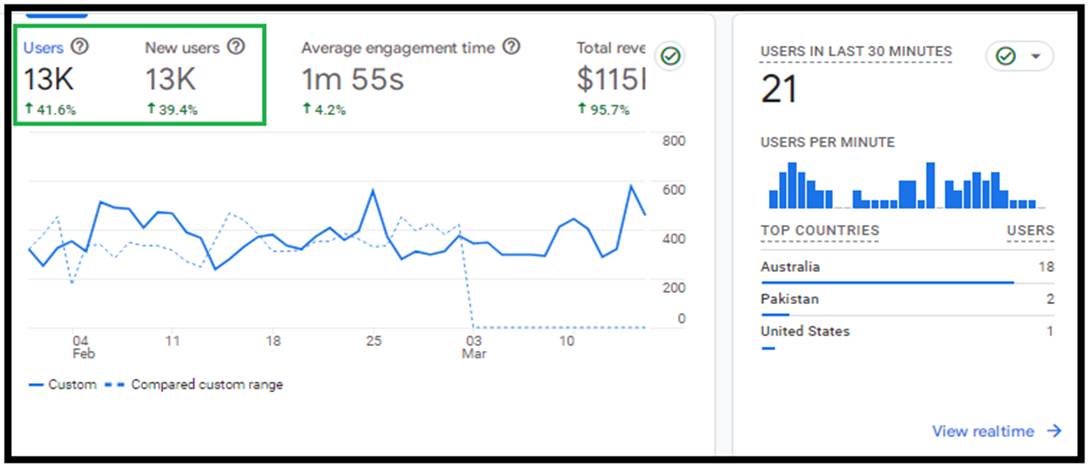Click green checkmark in the realtime card
1089x466 pixels.
[x=1006, y=57]
